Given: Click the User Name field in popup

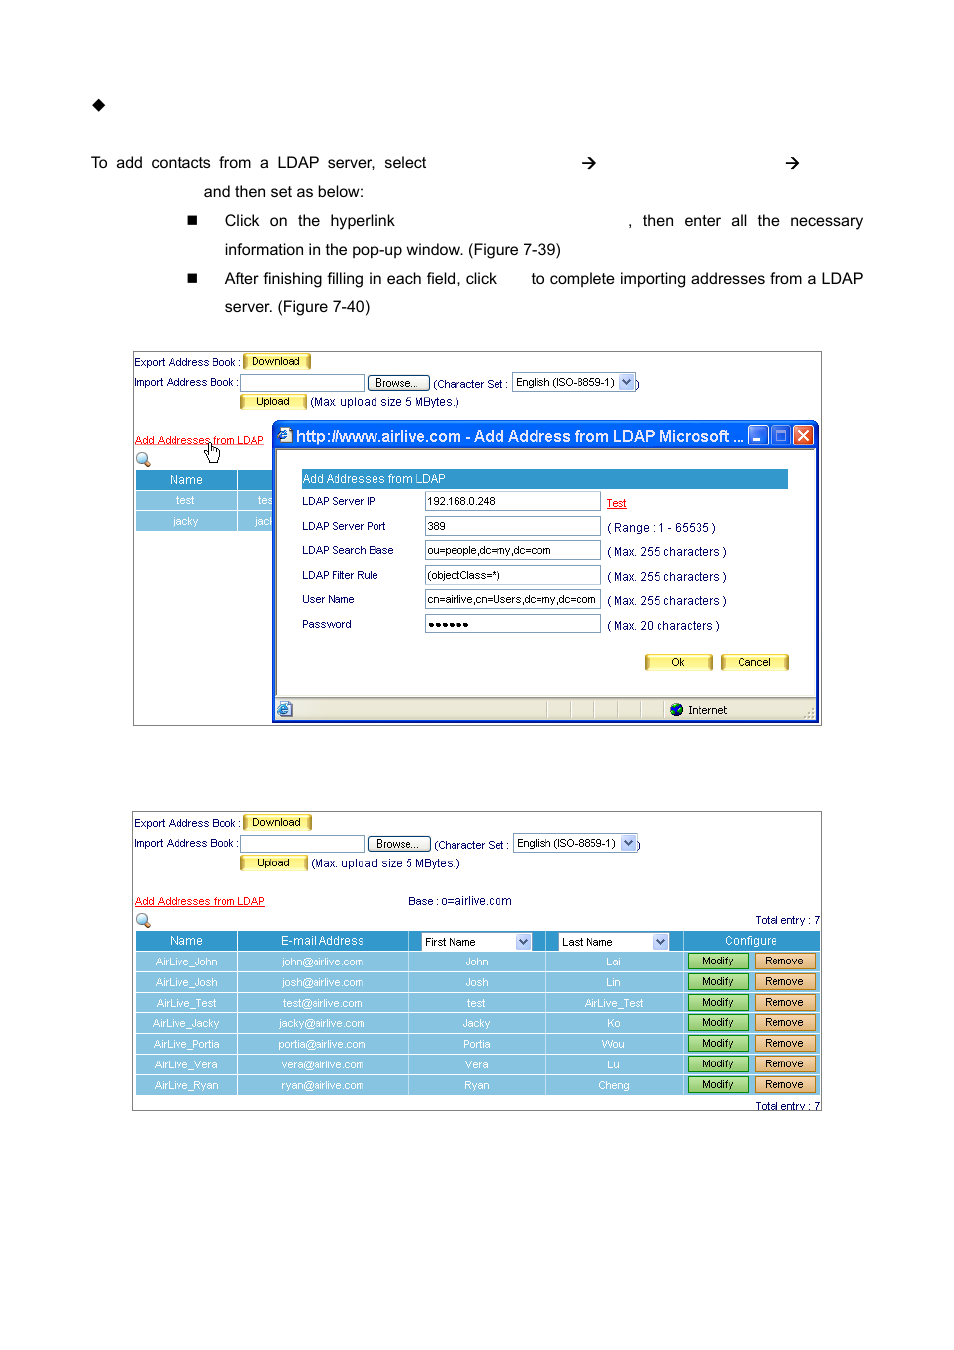Looking at the screenshot, I should (x=512, y=599).
